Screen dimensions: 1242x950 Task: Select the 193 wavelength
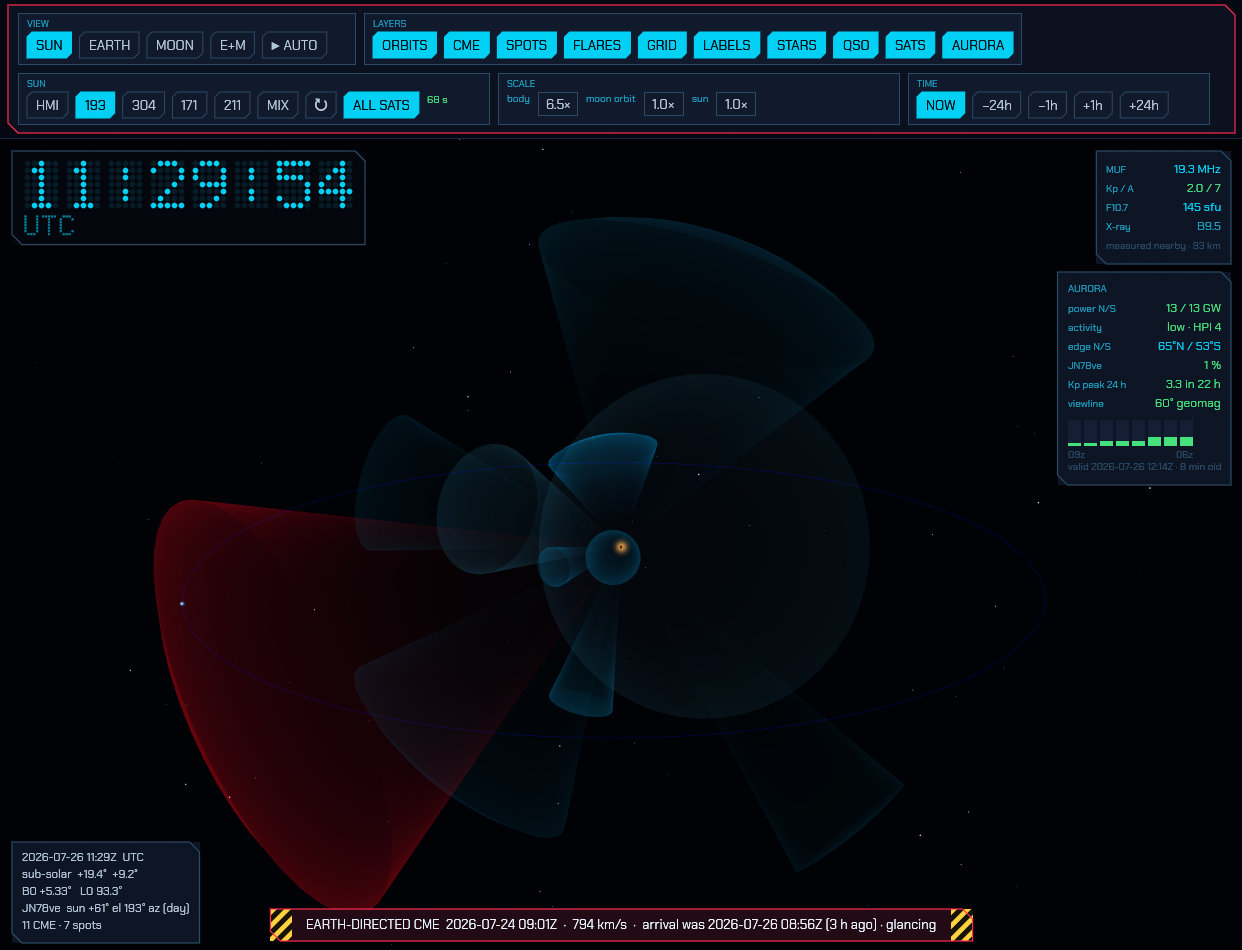[95, 105]
